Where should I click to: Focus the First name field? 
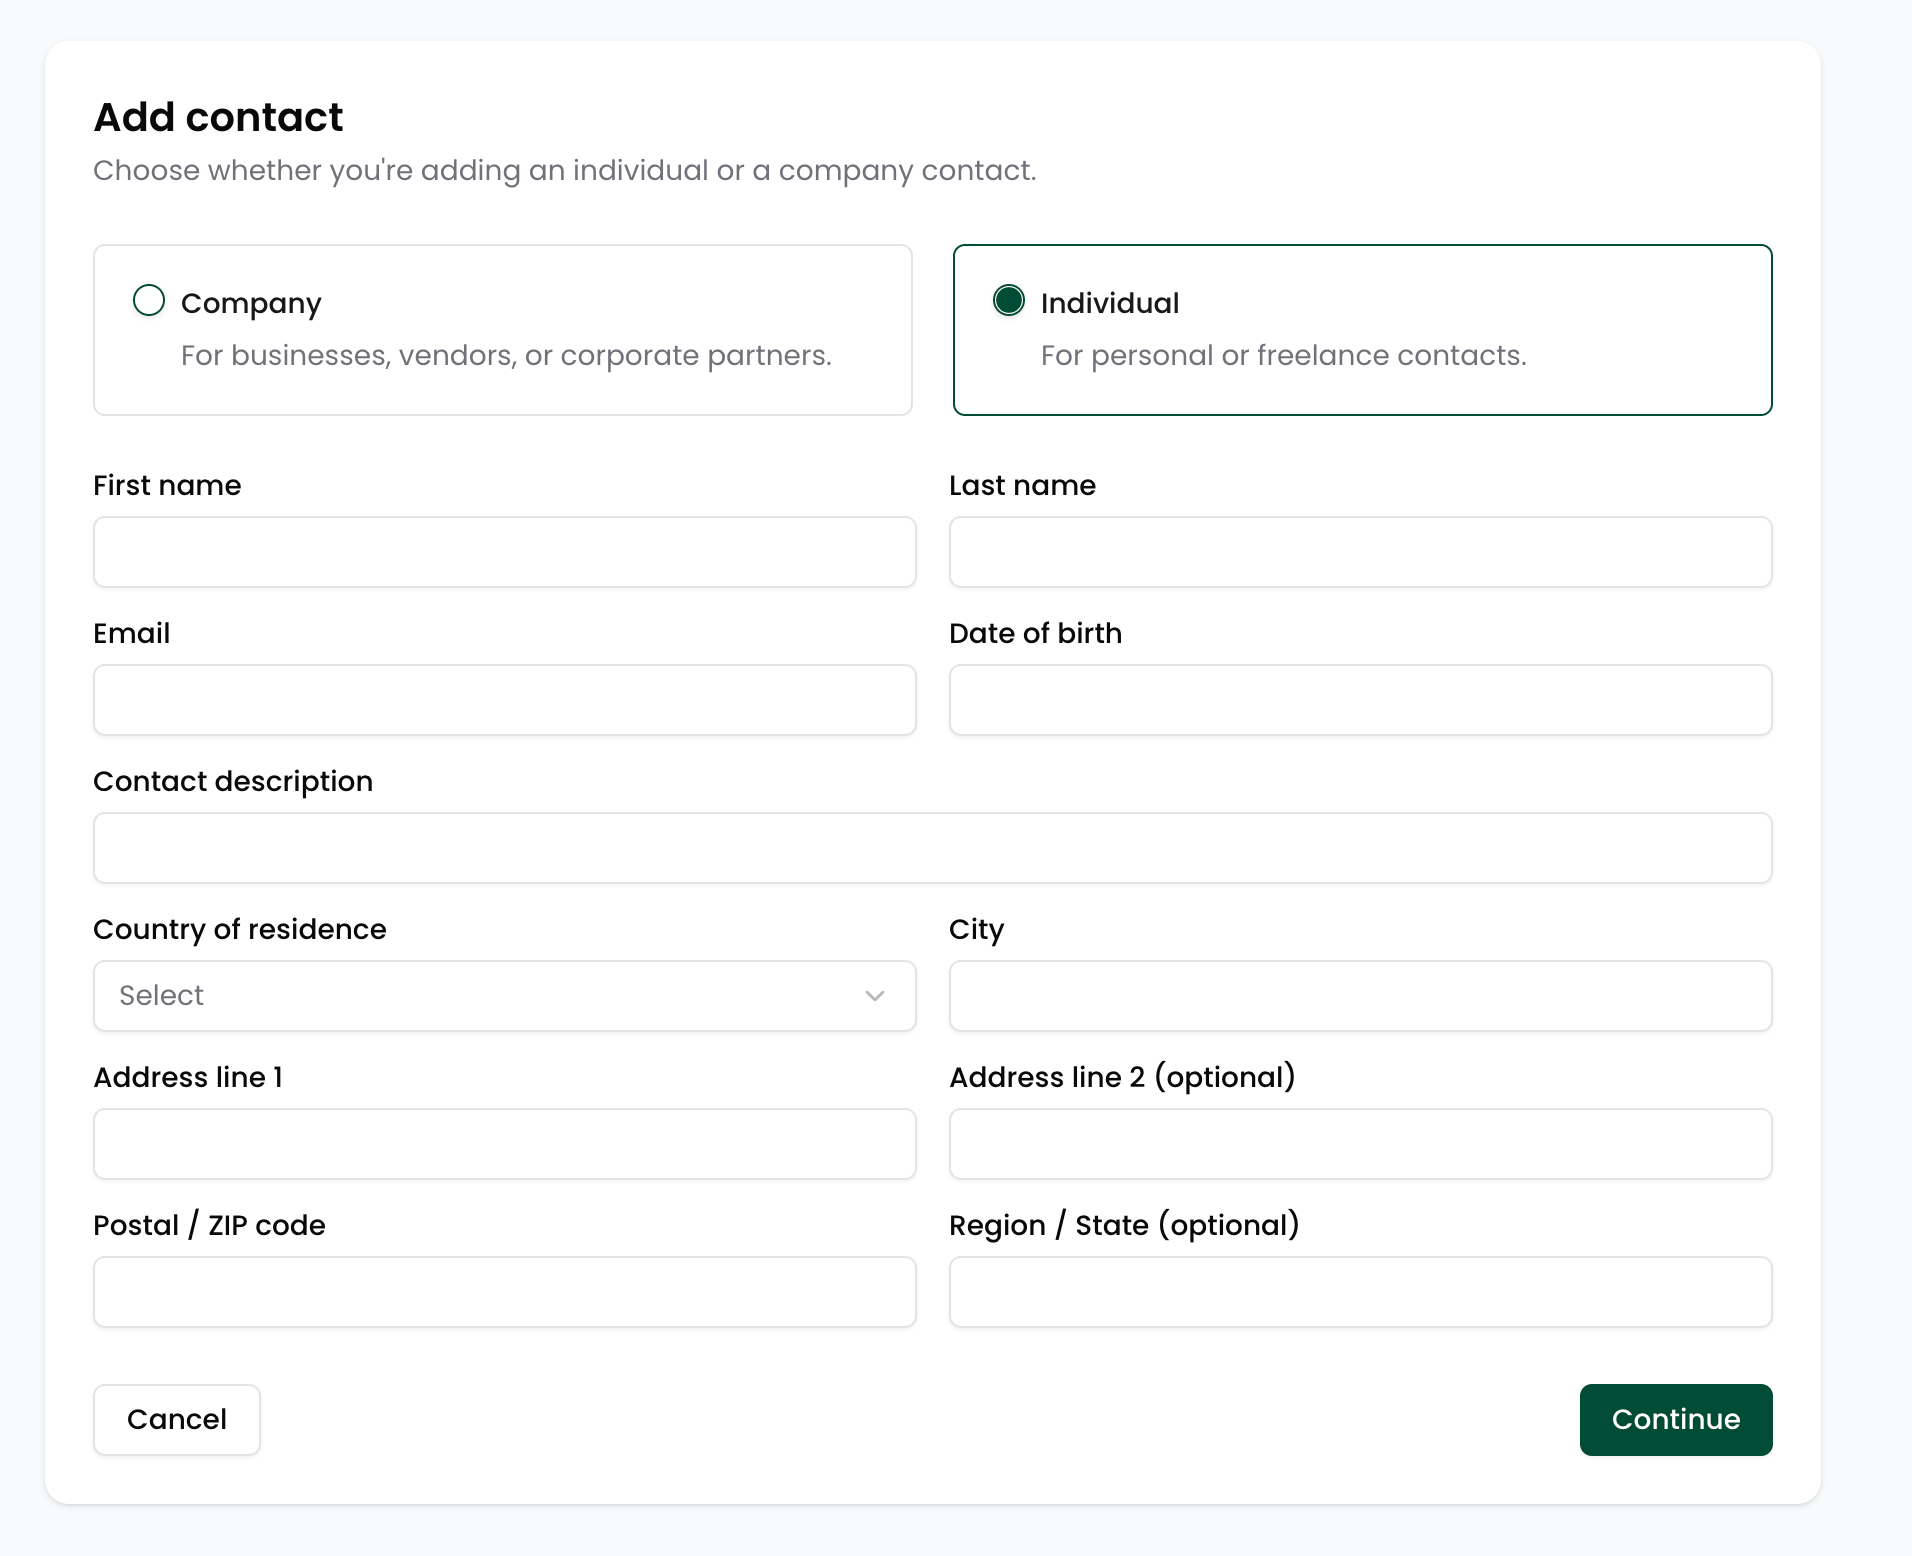504,552
